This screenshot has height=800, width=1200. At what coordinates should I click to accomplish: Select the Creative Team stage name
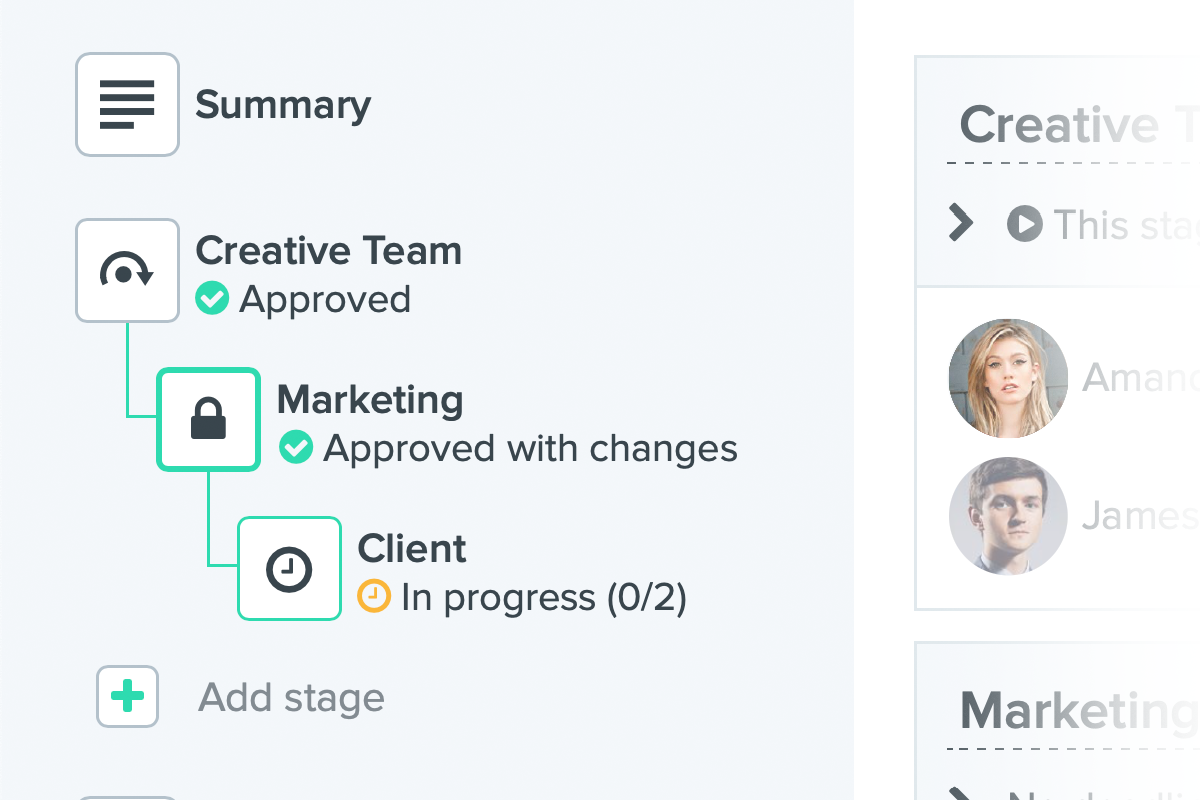328,251
